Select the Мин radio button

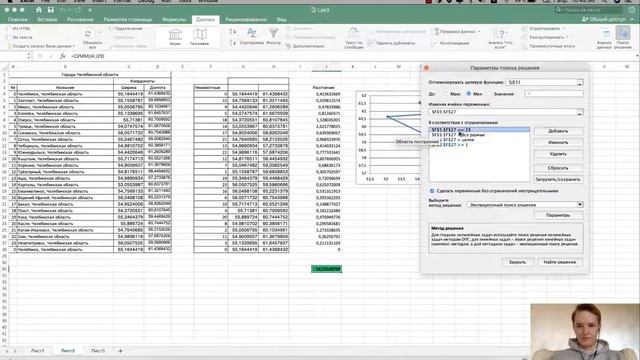[x=469, y=94]
